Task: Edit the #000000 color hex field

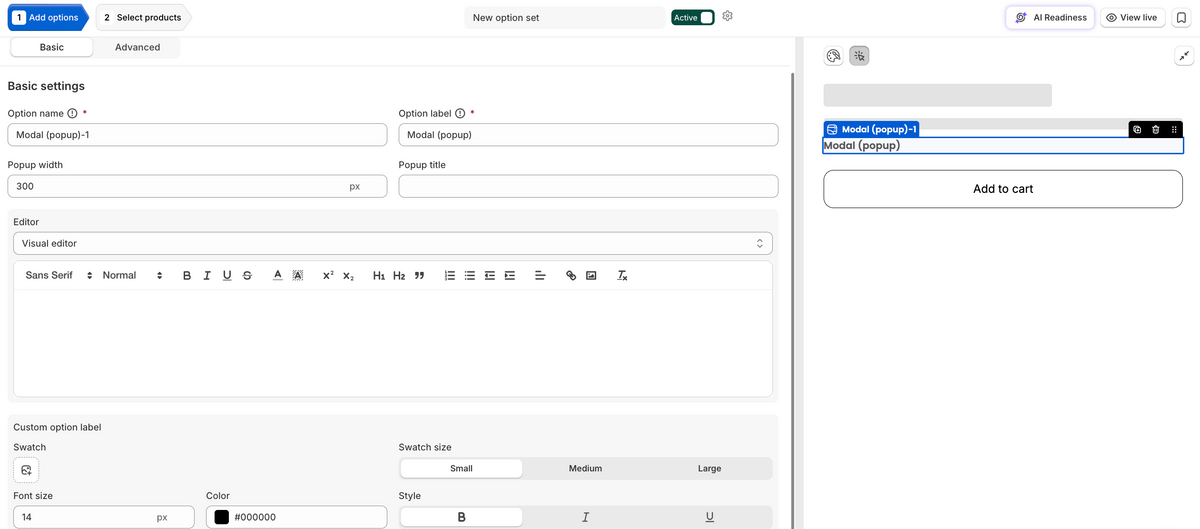Action: click(296, 517)
